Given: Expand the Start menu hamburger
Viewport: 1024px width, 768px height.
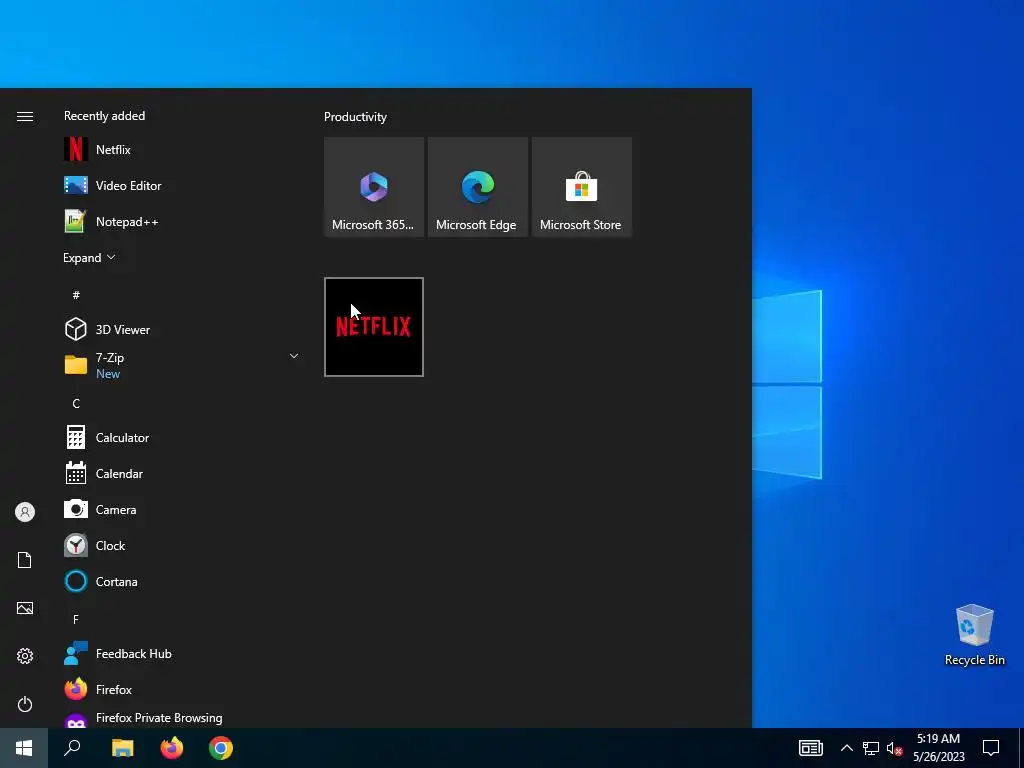Looking at the screenshot, I should tap(25, 116).
